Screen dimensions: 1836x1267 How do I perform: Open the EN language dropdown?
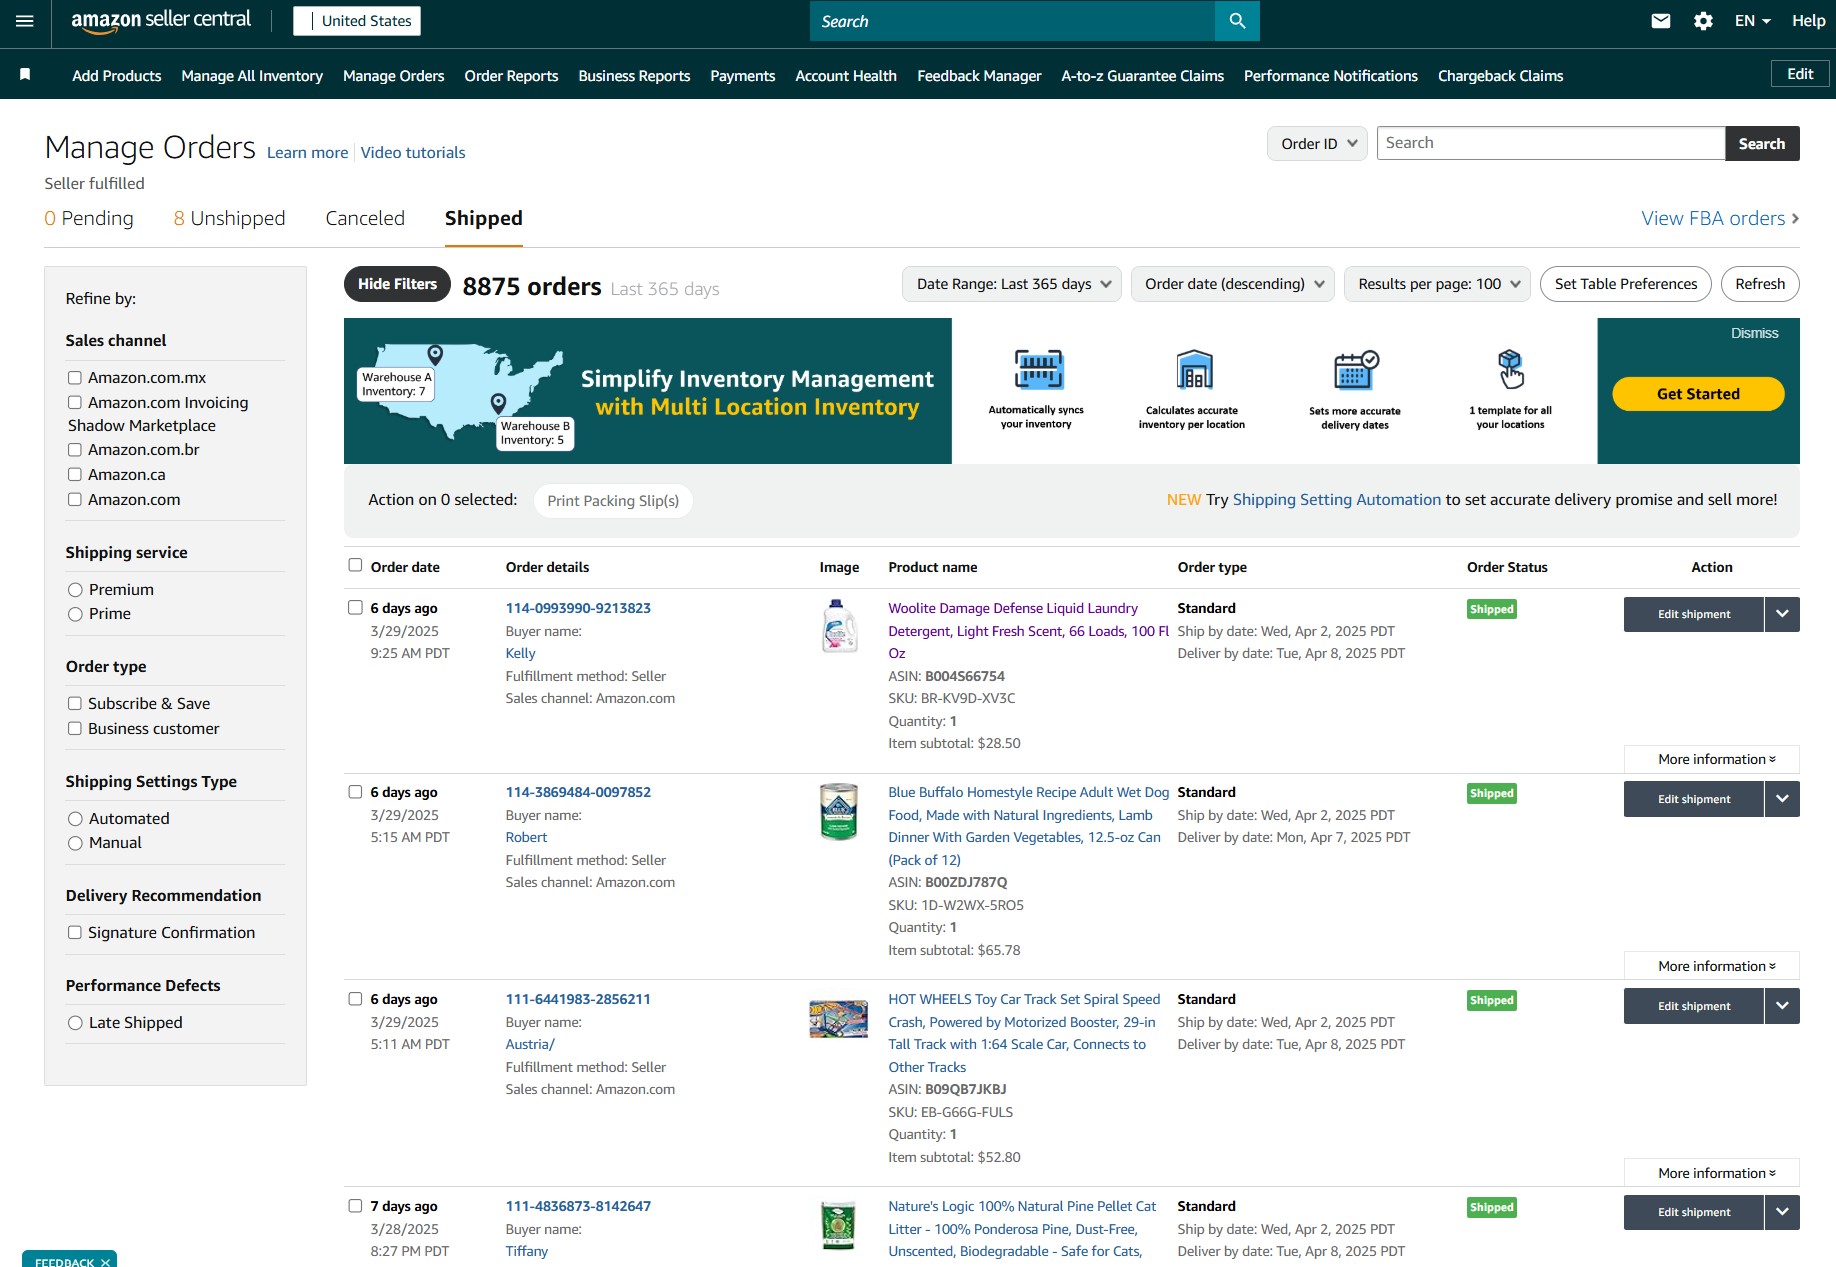1752,21
